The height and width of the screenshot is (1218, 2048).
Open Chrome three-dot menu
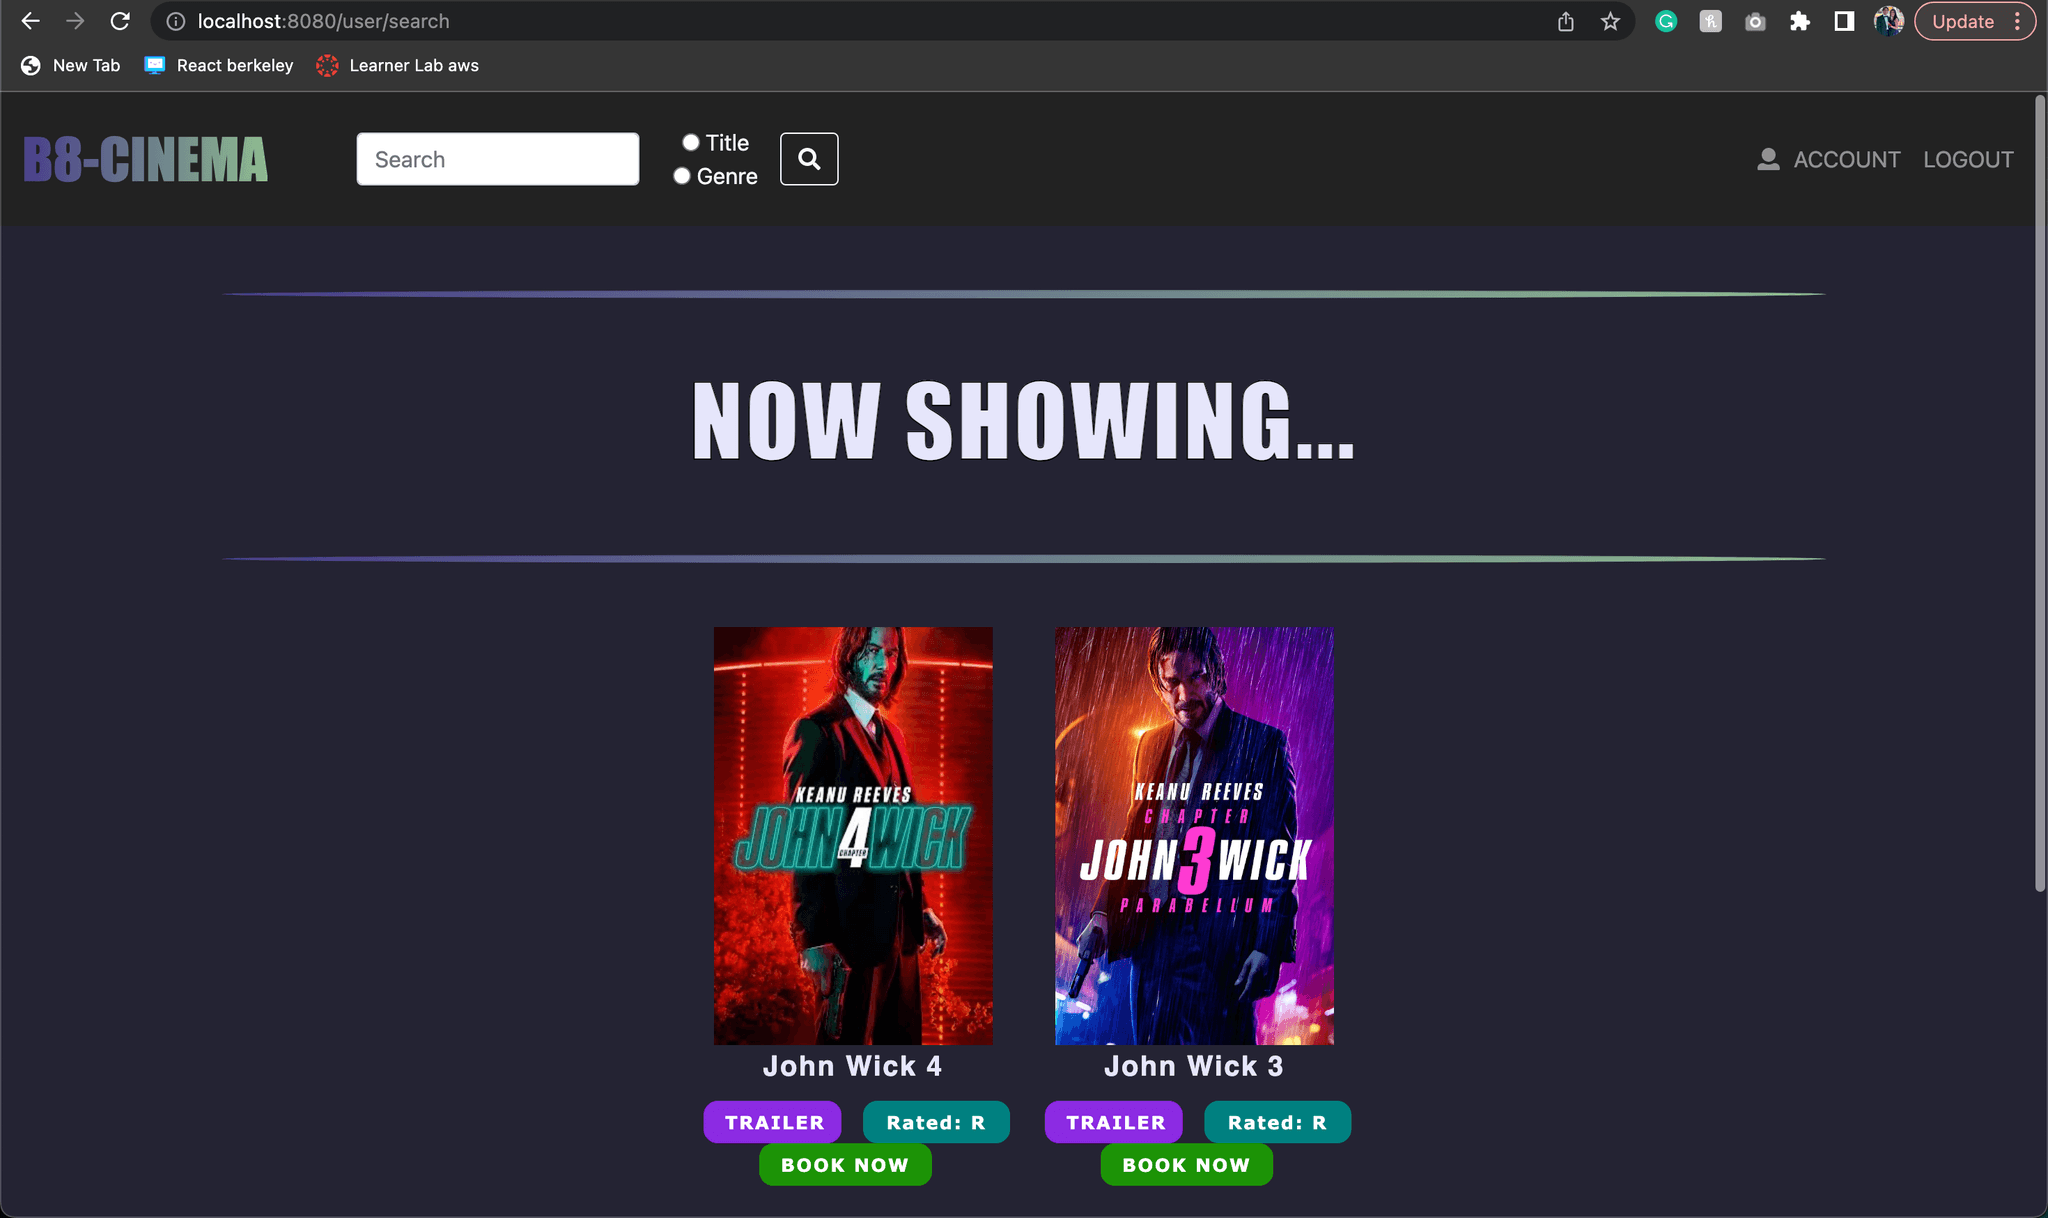[2018, 21]
